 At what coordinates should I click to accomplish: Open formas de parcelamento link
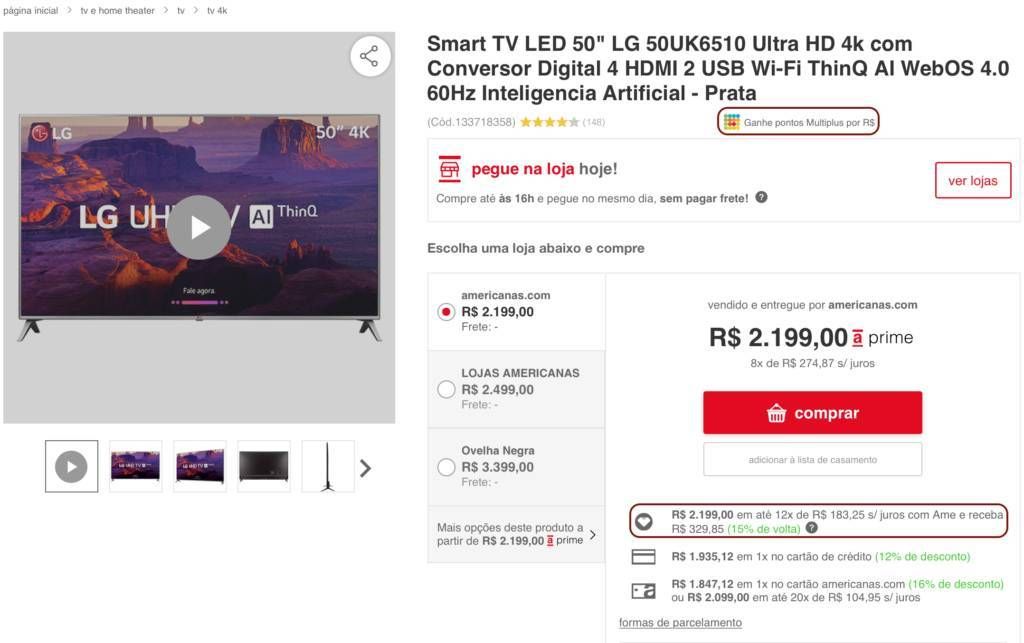tap(680, 623)
